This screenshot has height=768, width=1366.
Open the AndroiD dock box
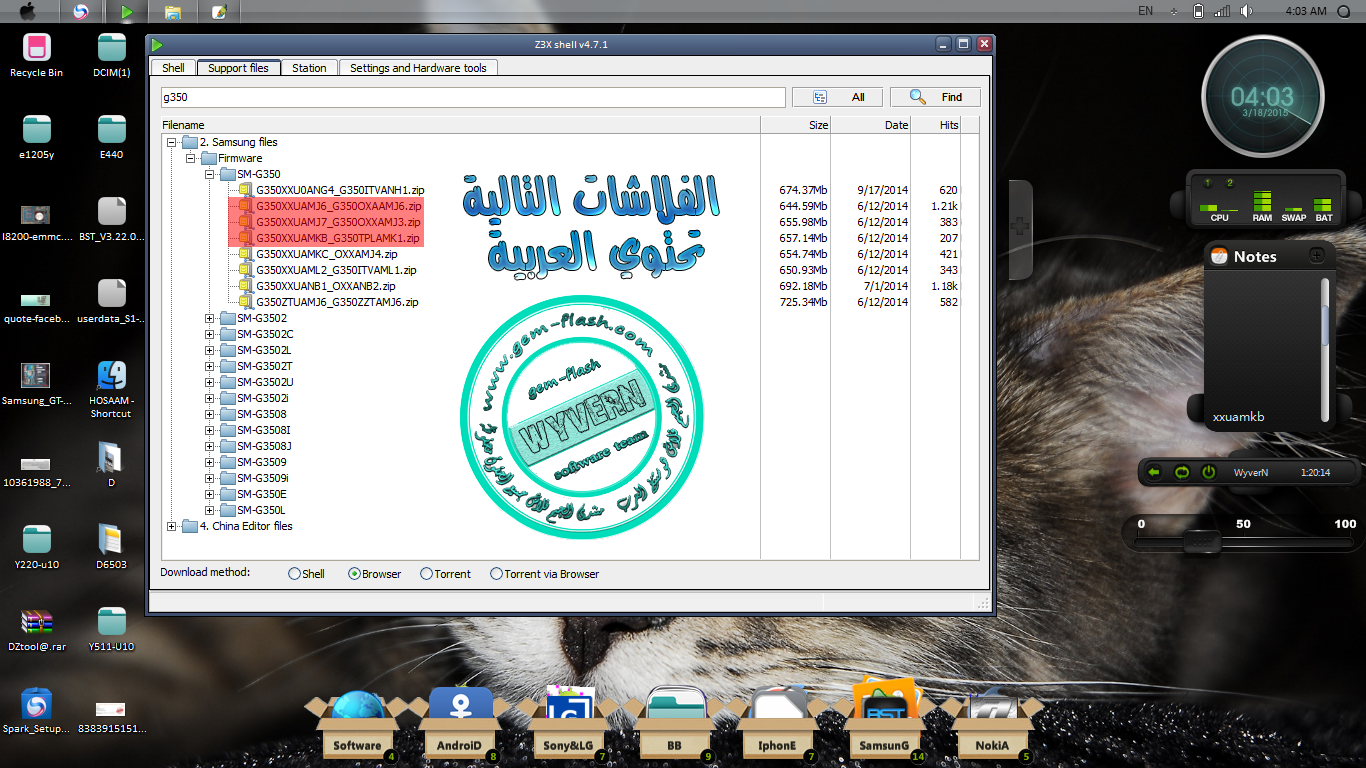coord(460,727)
